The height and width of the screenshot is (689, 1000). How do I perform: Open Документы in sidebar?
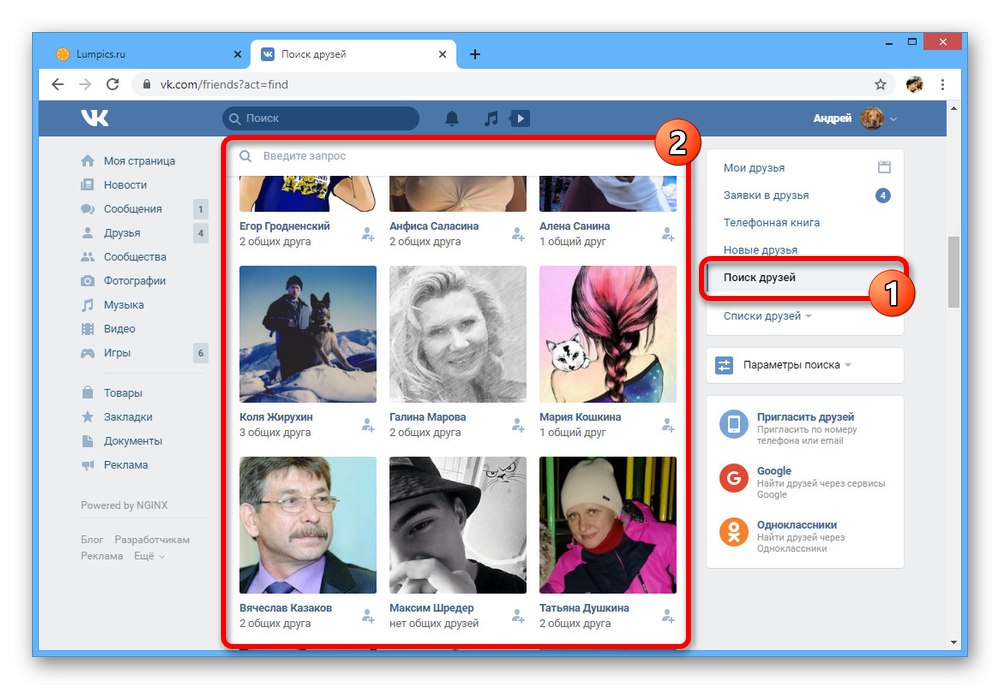click(133, 441)
